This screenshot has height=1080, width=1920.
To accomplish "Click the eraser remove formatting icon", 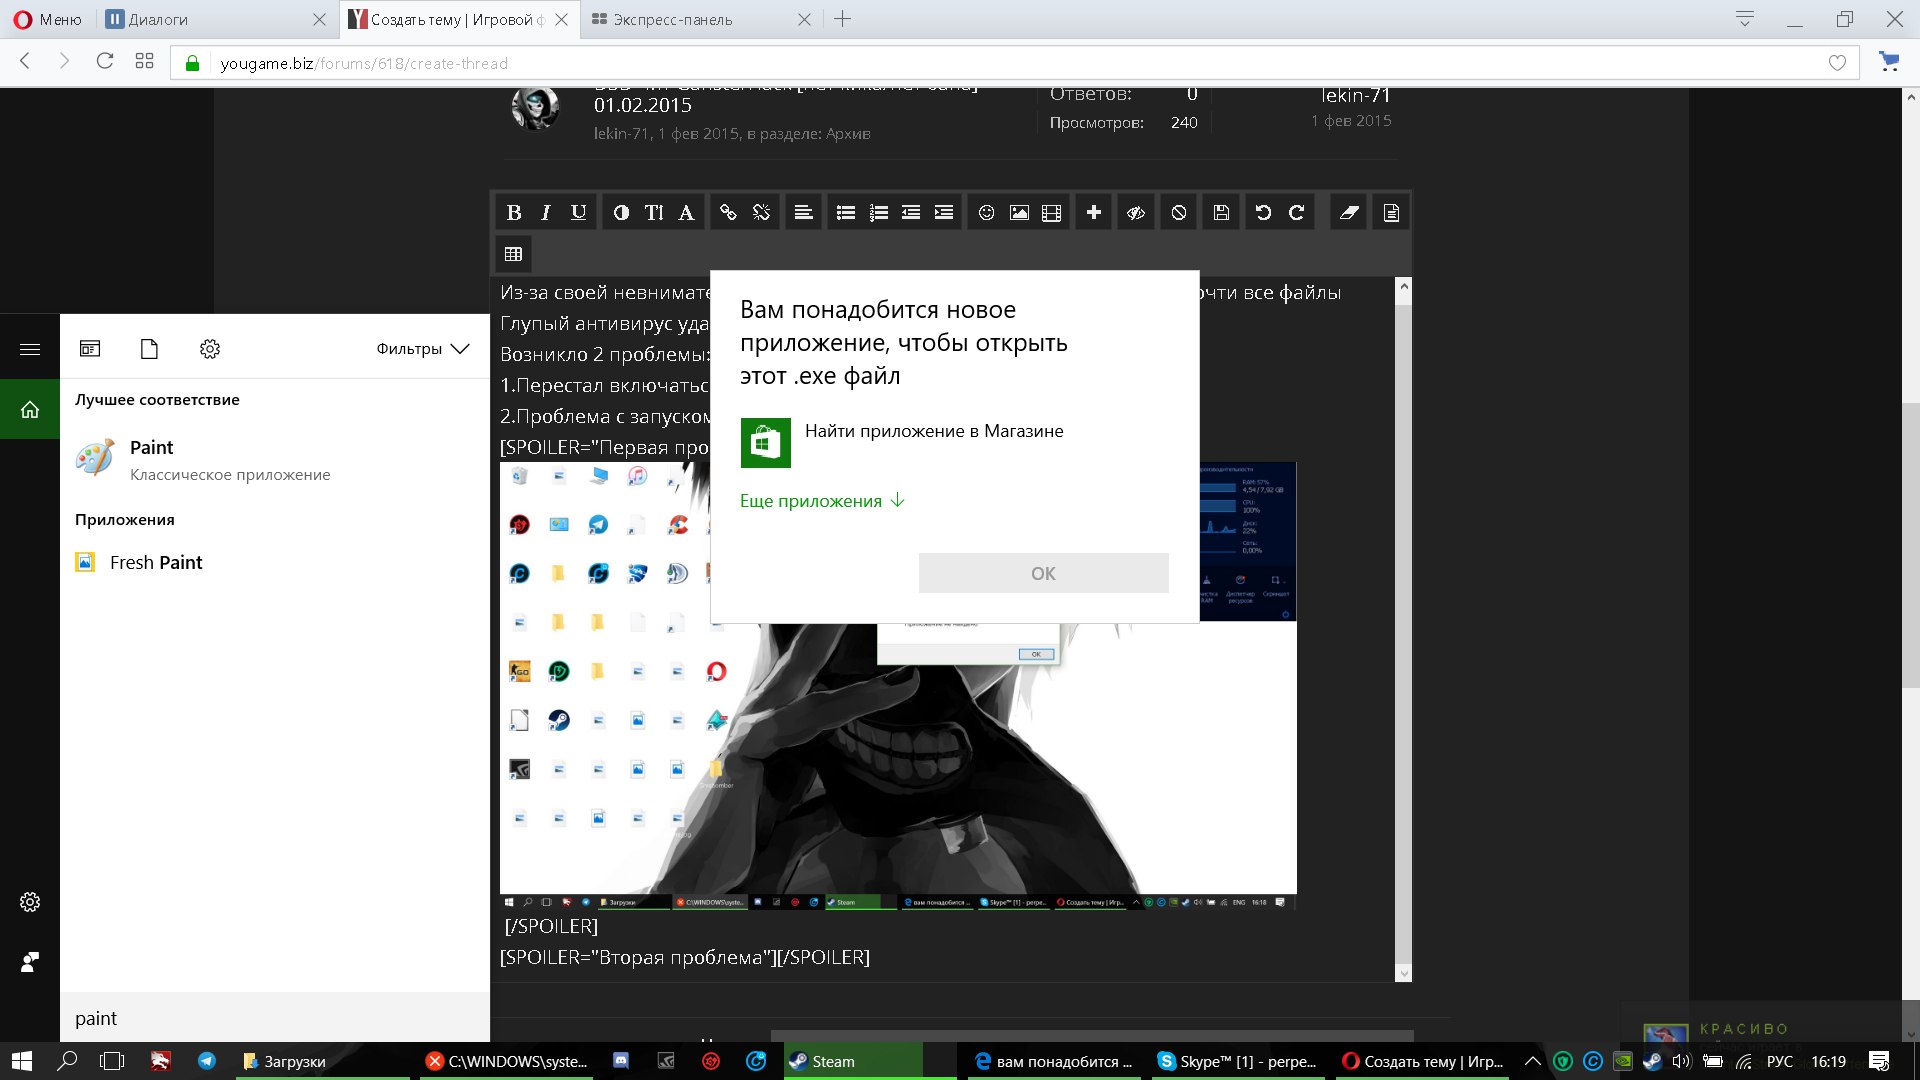I will (1349, 212).
